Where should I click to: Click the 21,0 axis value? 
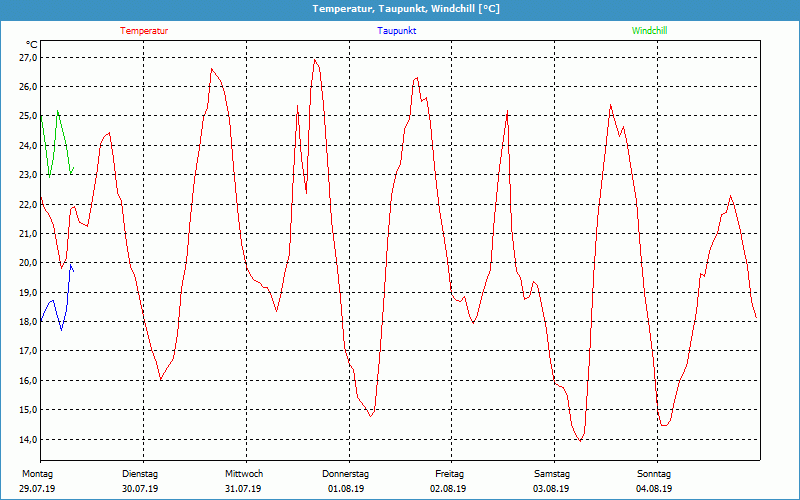(x=29, y=234)
